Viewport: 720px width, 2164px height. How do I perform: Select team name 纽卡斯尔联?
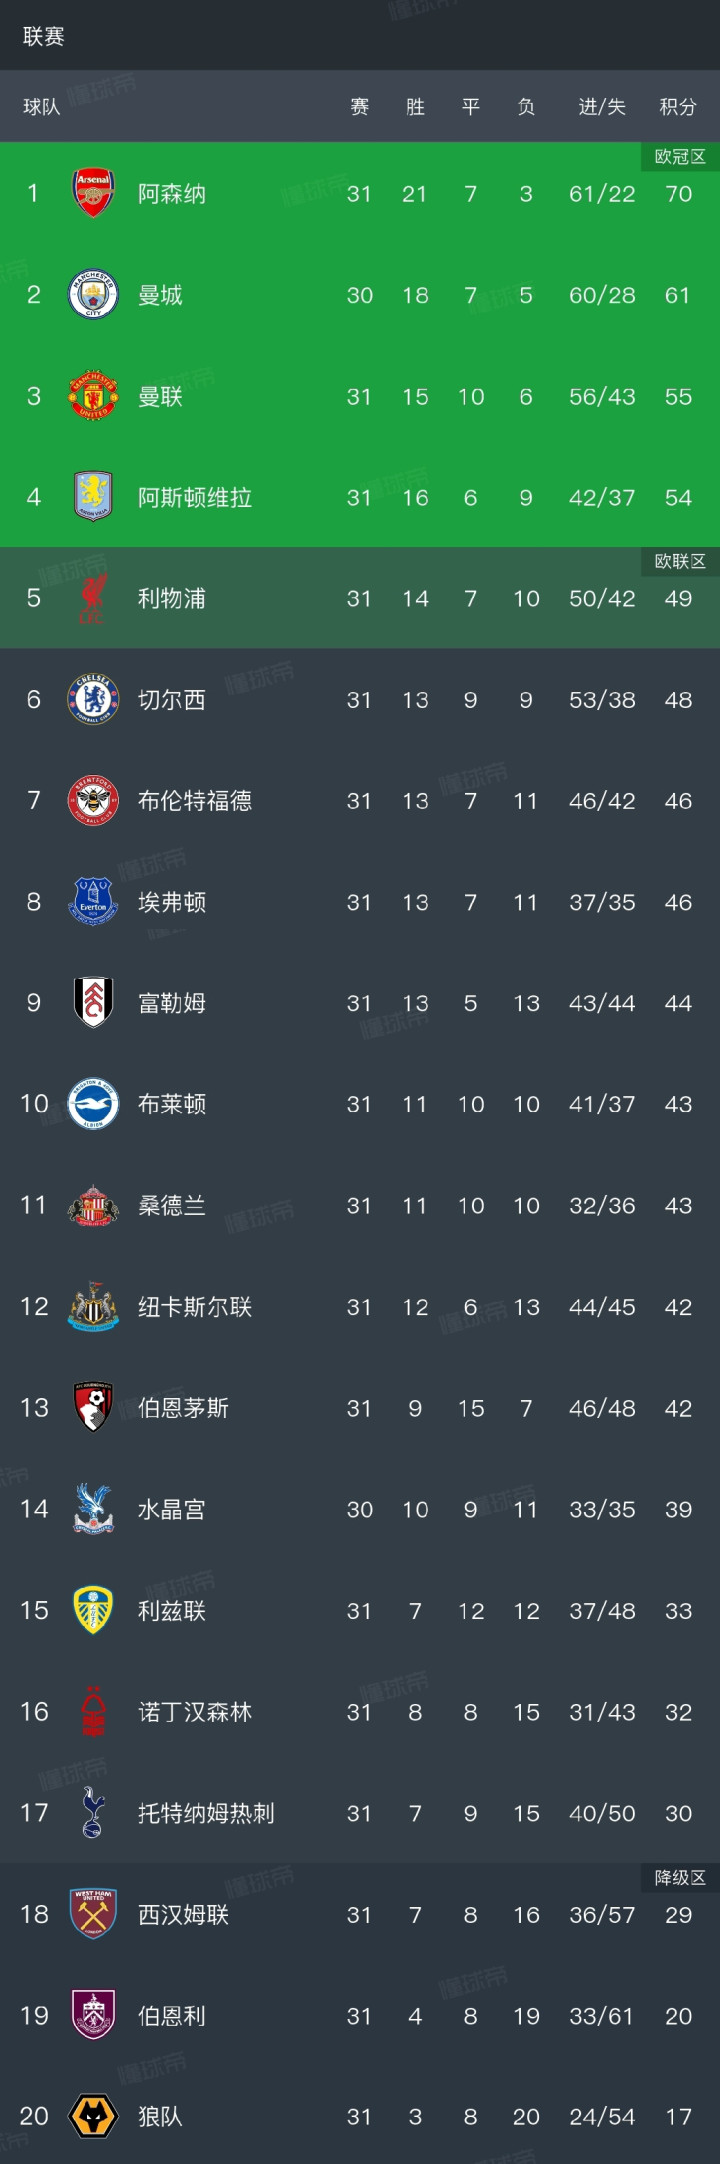[x=195, y=1307]
